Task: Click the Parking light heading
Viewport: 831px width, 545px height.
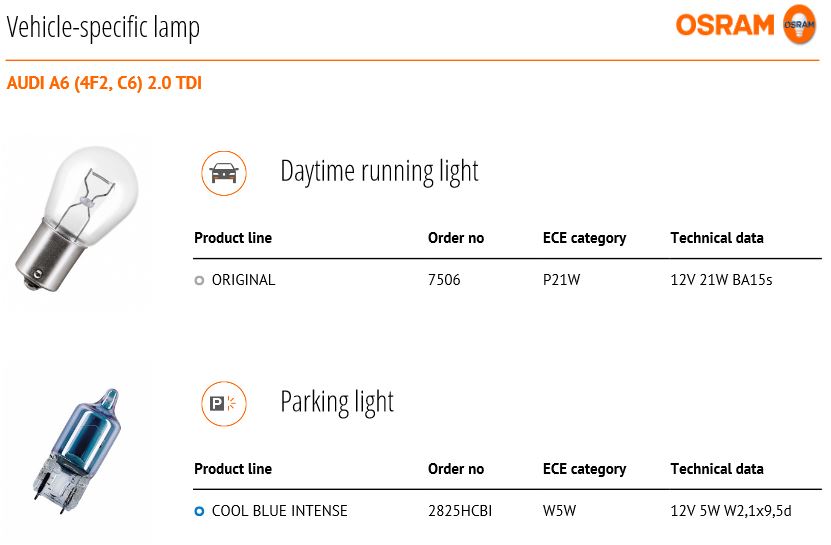Action: coord(337,403)
